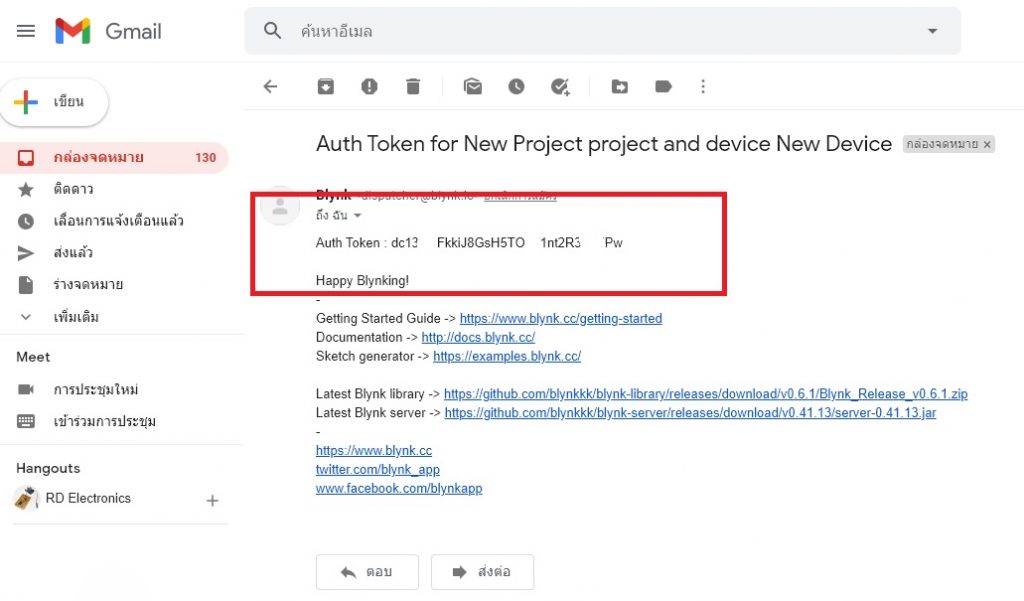Screen dimensions: 1024x601
Task: Click the email subject heading text
Action: (603, 144)
